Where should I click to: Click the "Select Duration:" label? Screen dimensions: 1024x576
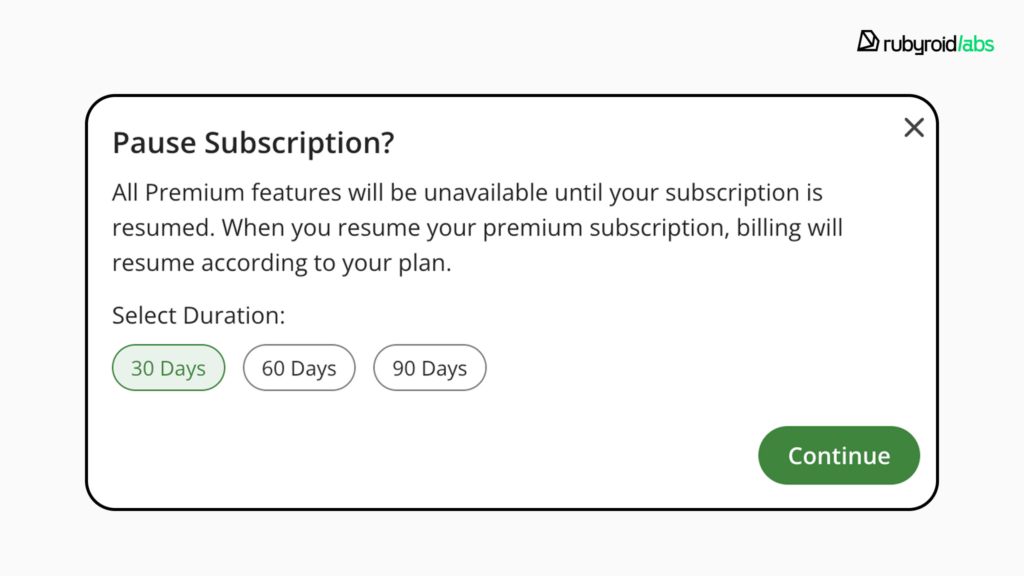199,316
